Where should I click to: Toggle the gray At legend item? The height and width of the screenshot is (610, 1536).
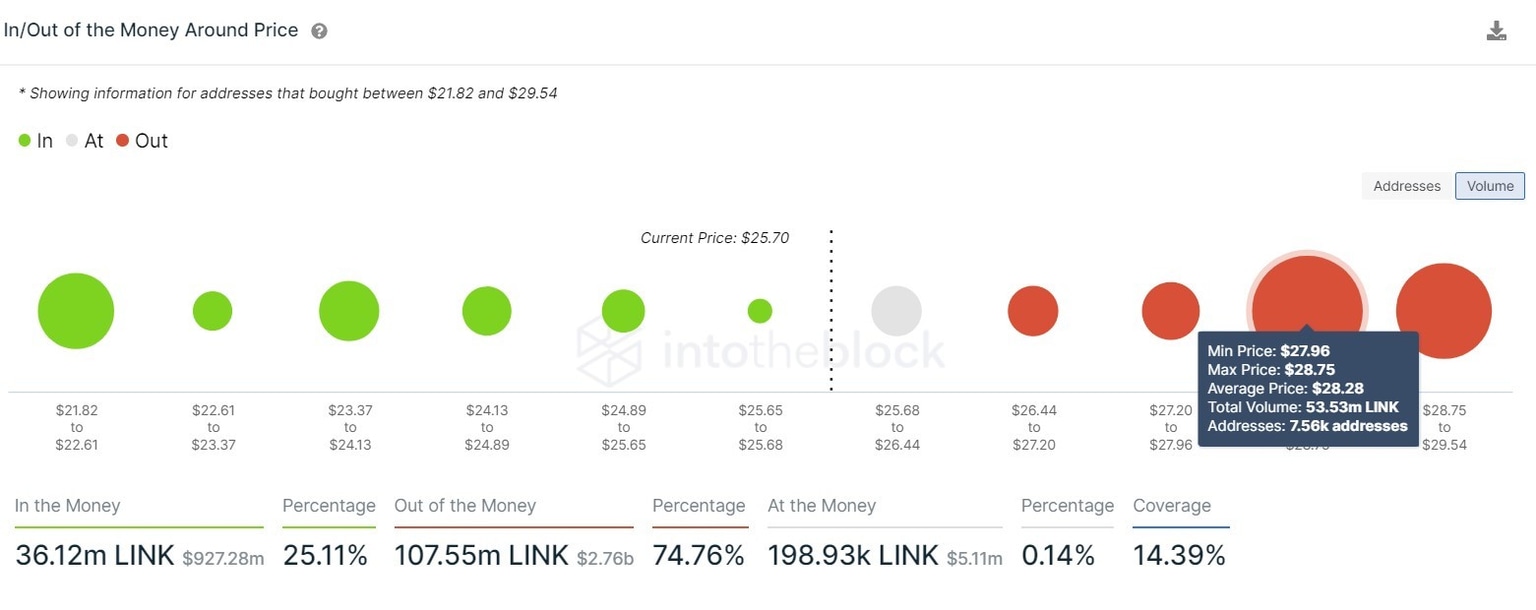85,141
